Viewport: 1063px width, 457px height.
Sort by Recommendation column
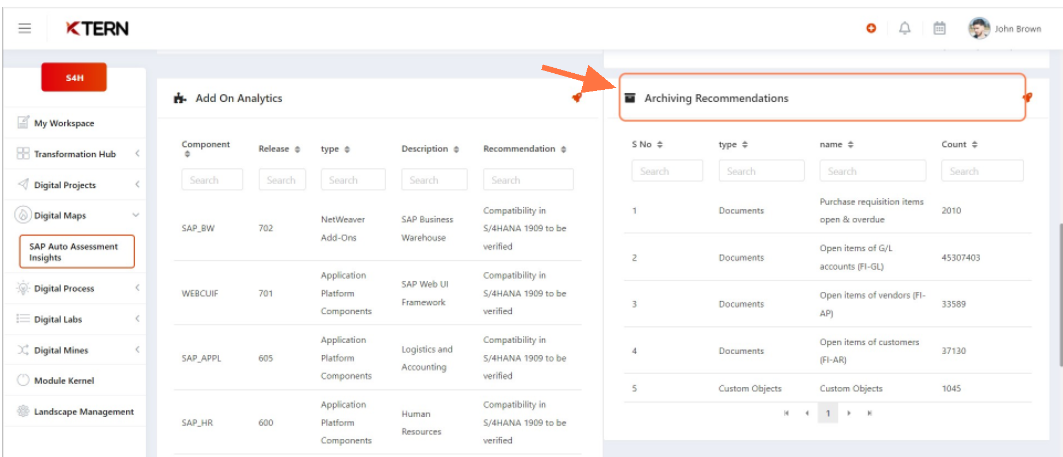563,149
